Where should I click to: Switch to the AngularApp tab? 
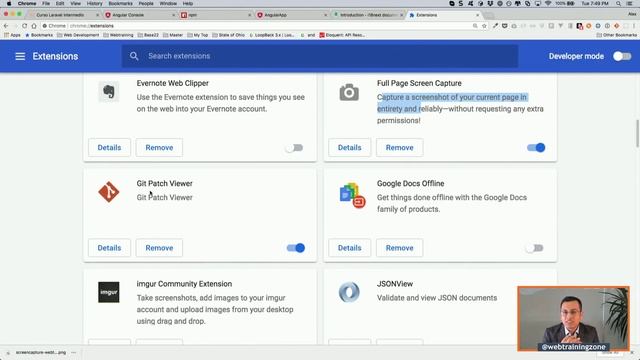[x=291, y=15]
